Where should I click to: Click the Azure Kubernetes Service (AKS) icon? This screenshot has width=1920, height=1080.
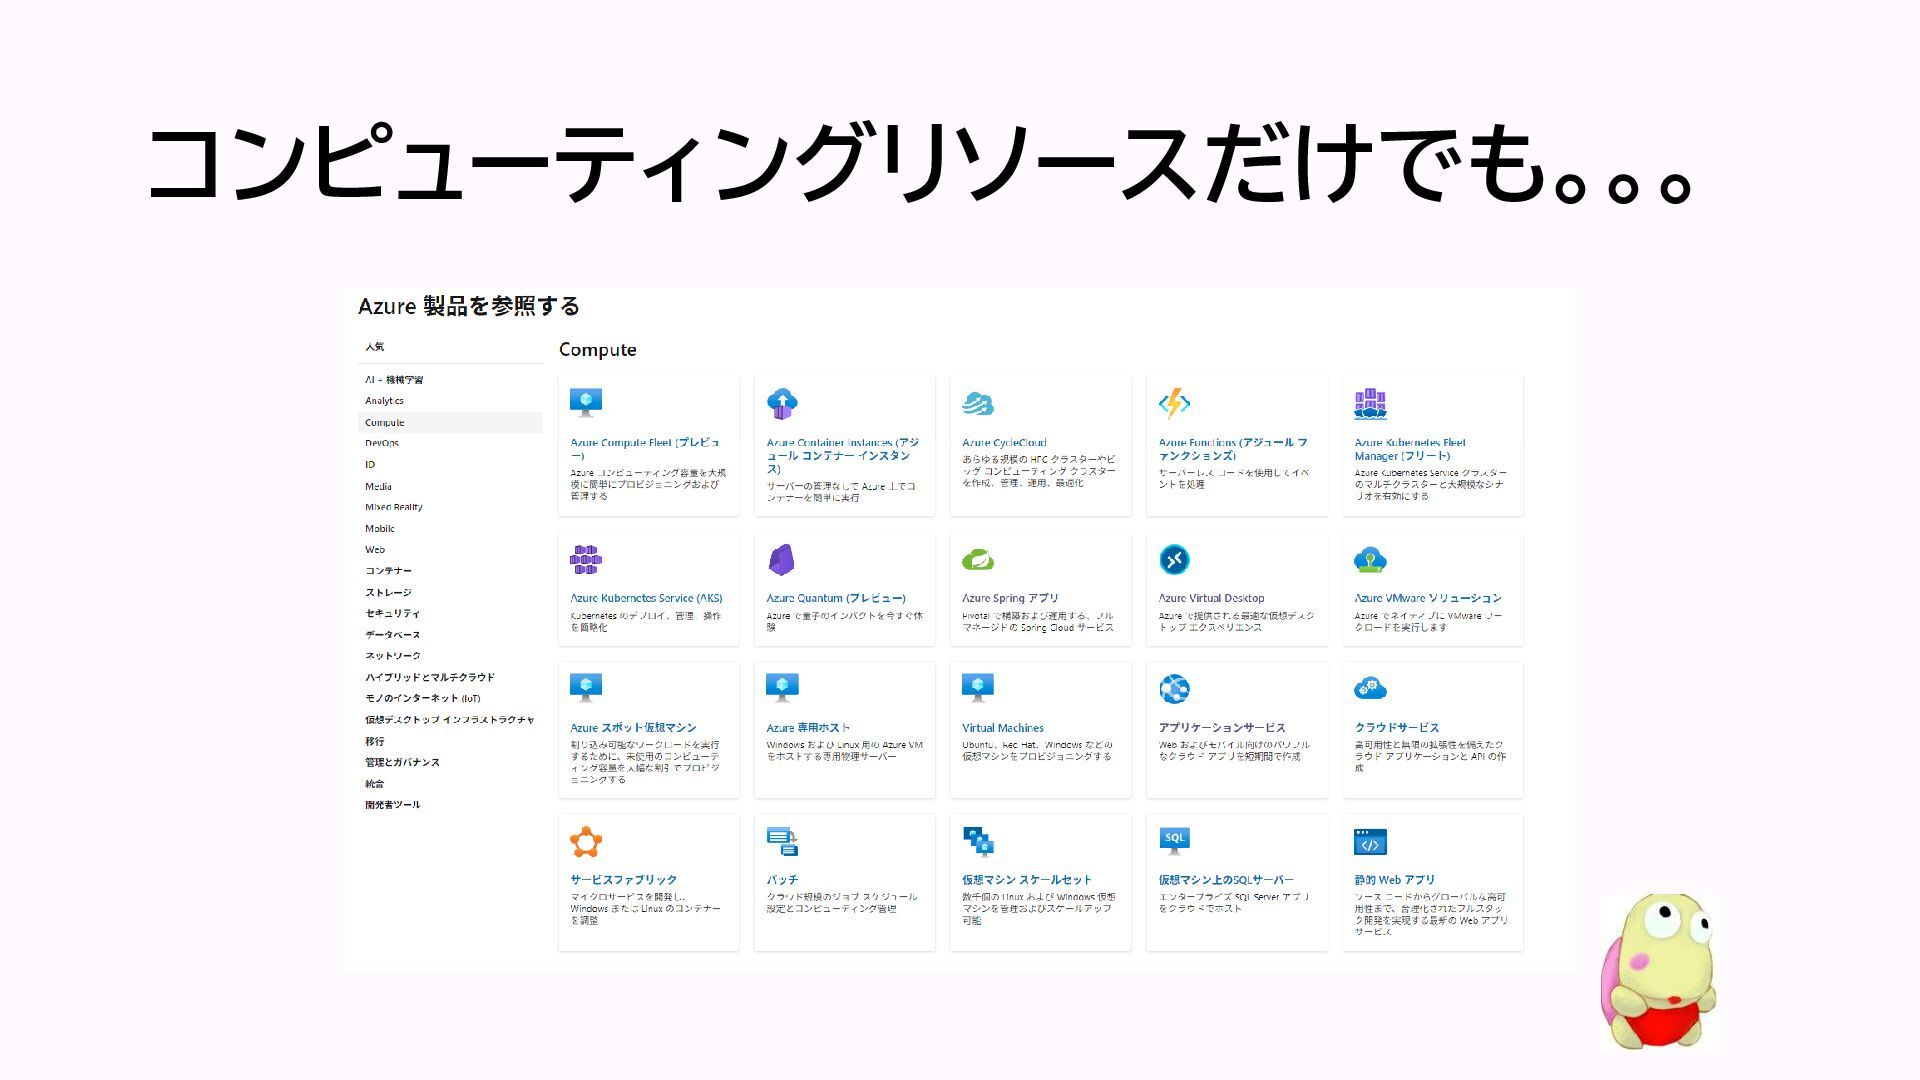(x=586, y=559)
